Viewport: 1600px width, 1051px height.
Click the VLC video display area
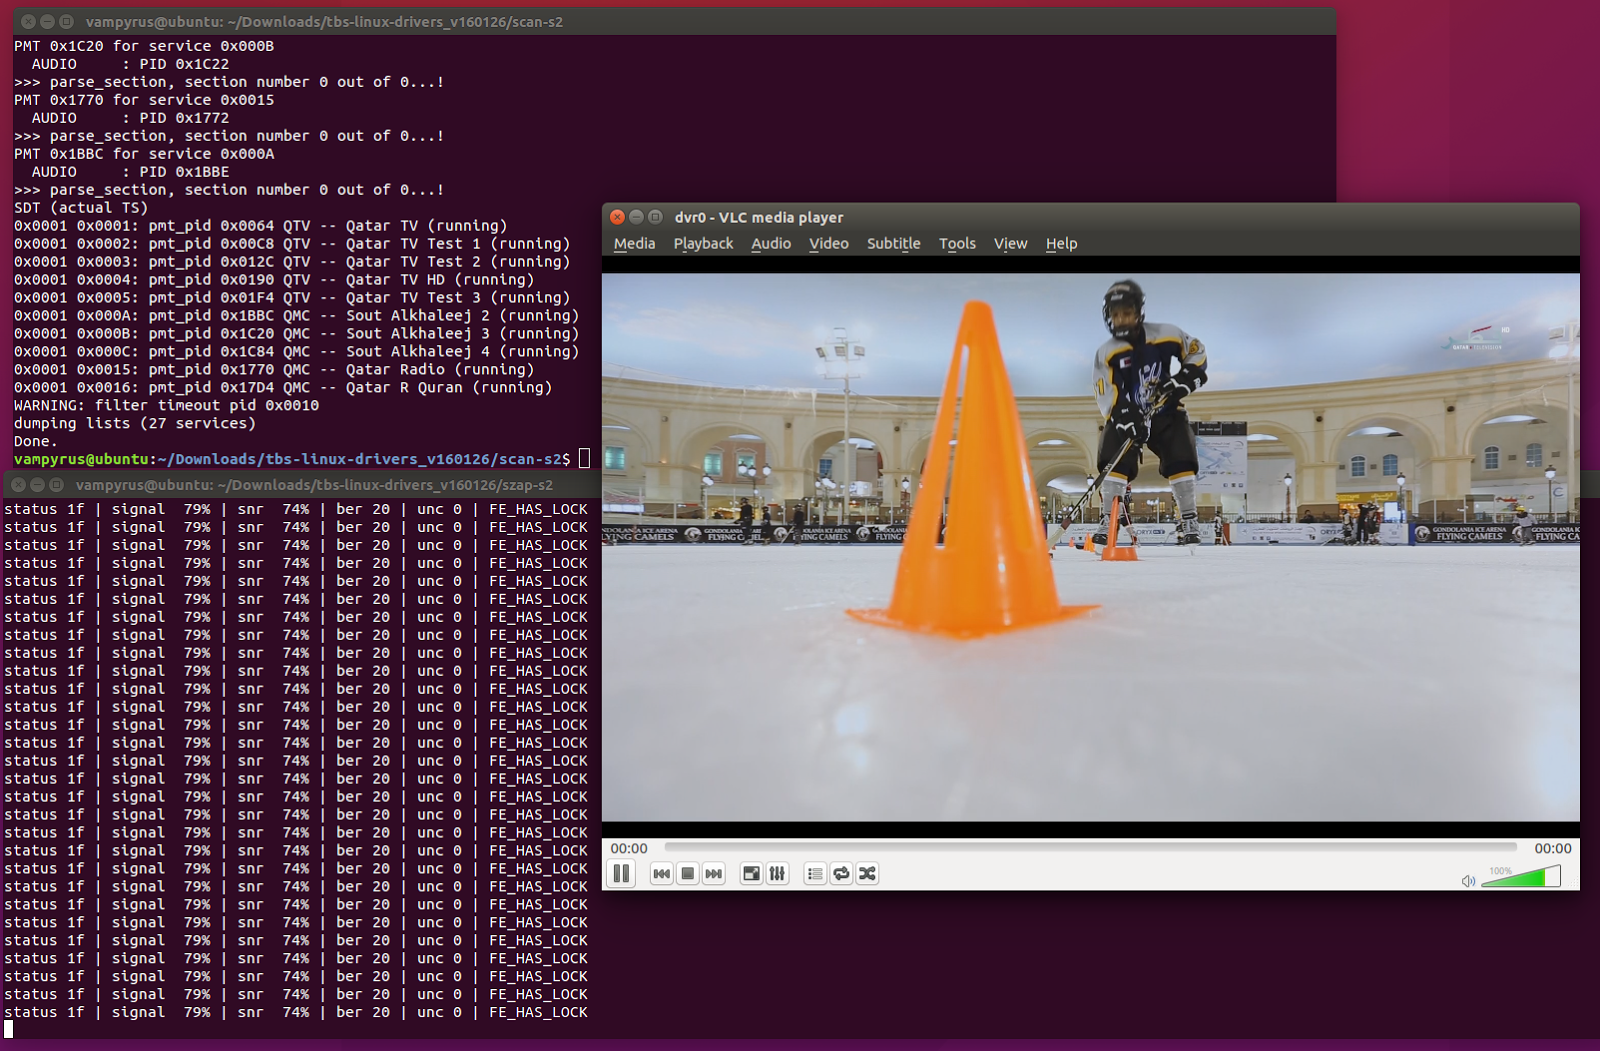[1090, 547]
